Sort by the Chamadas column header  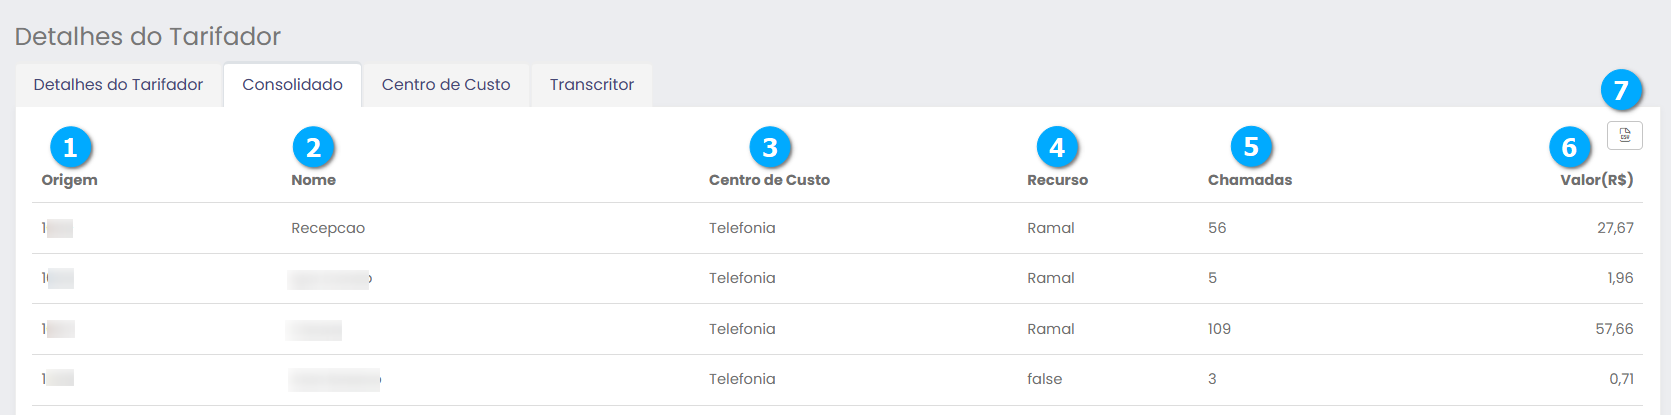click(x=1249, y=180)
